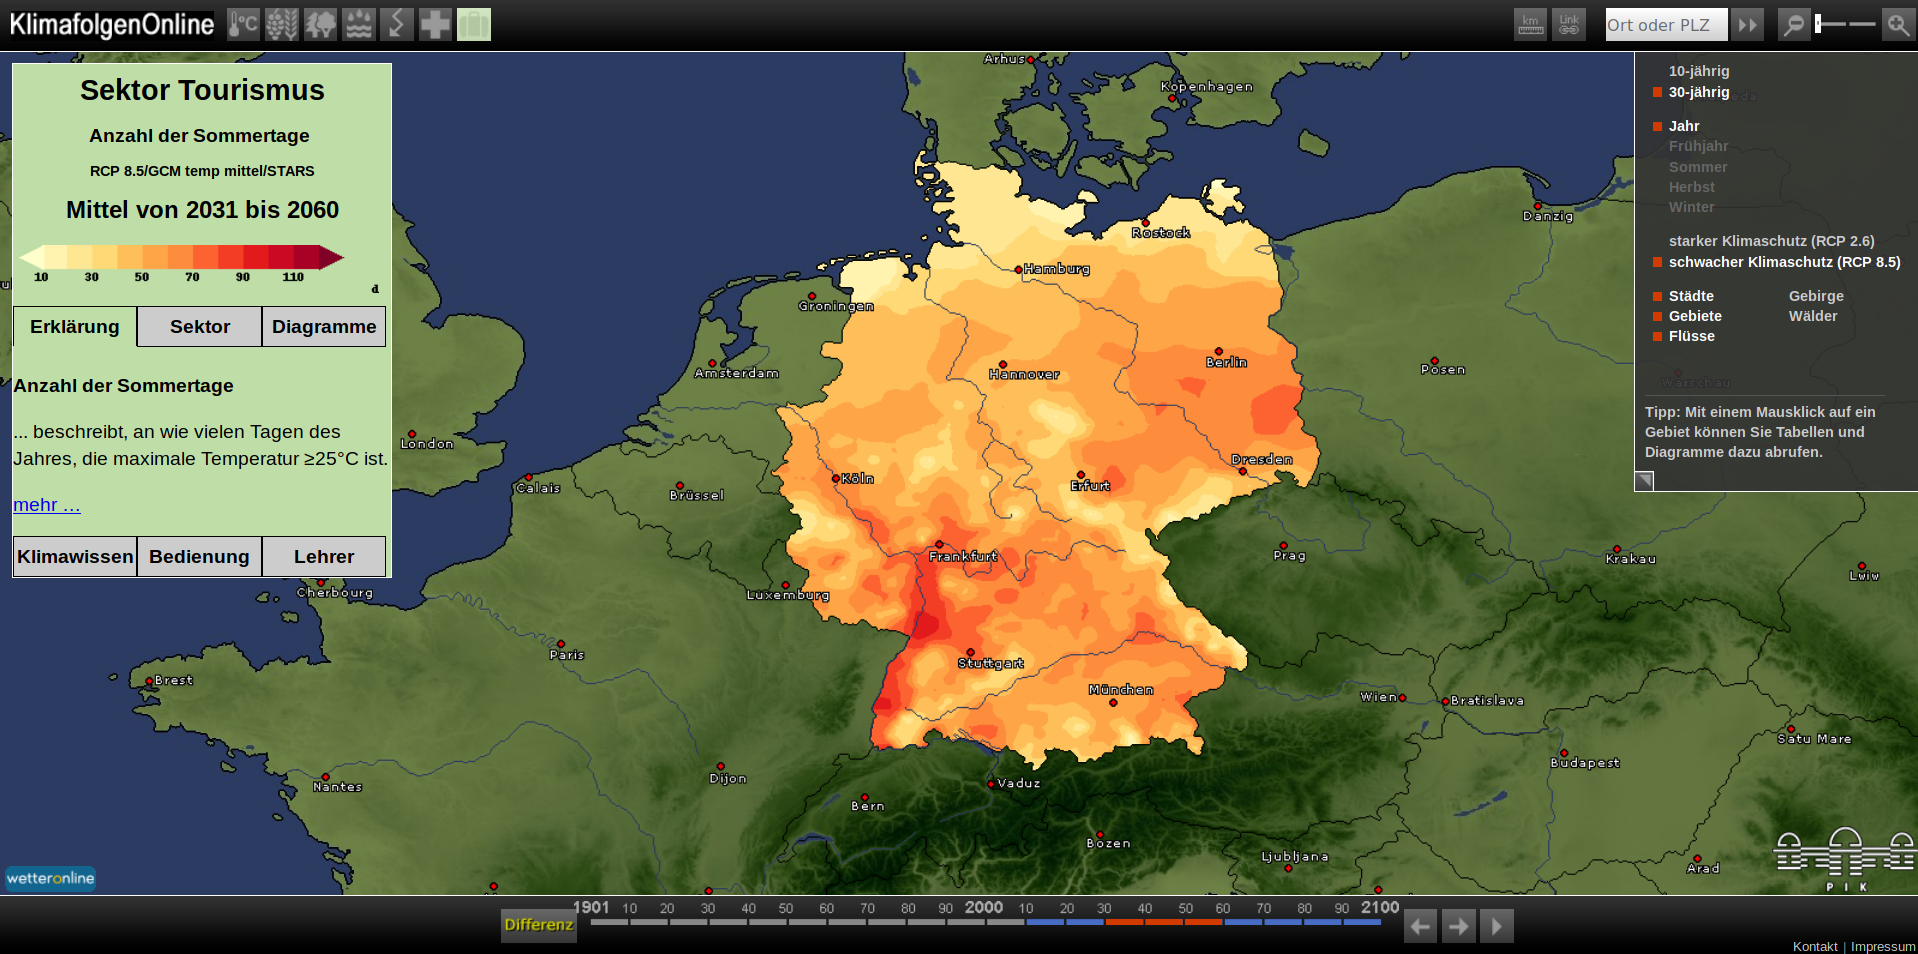1918x954 pixels.
Task: Click Hannover city marker on map
Action: tap(1003, 364)
